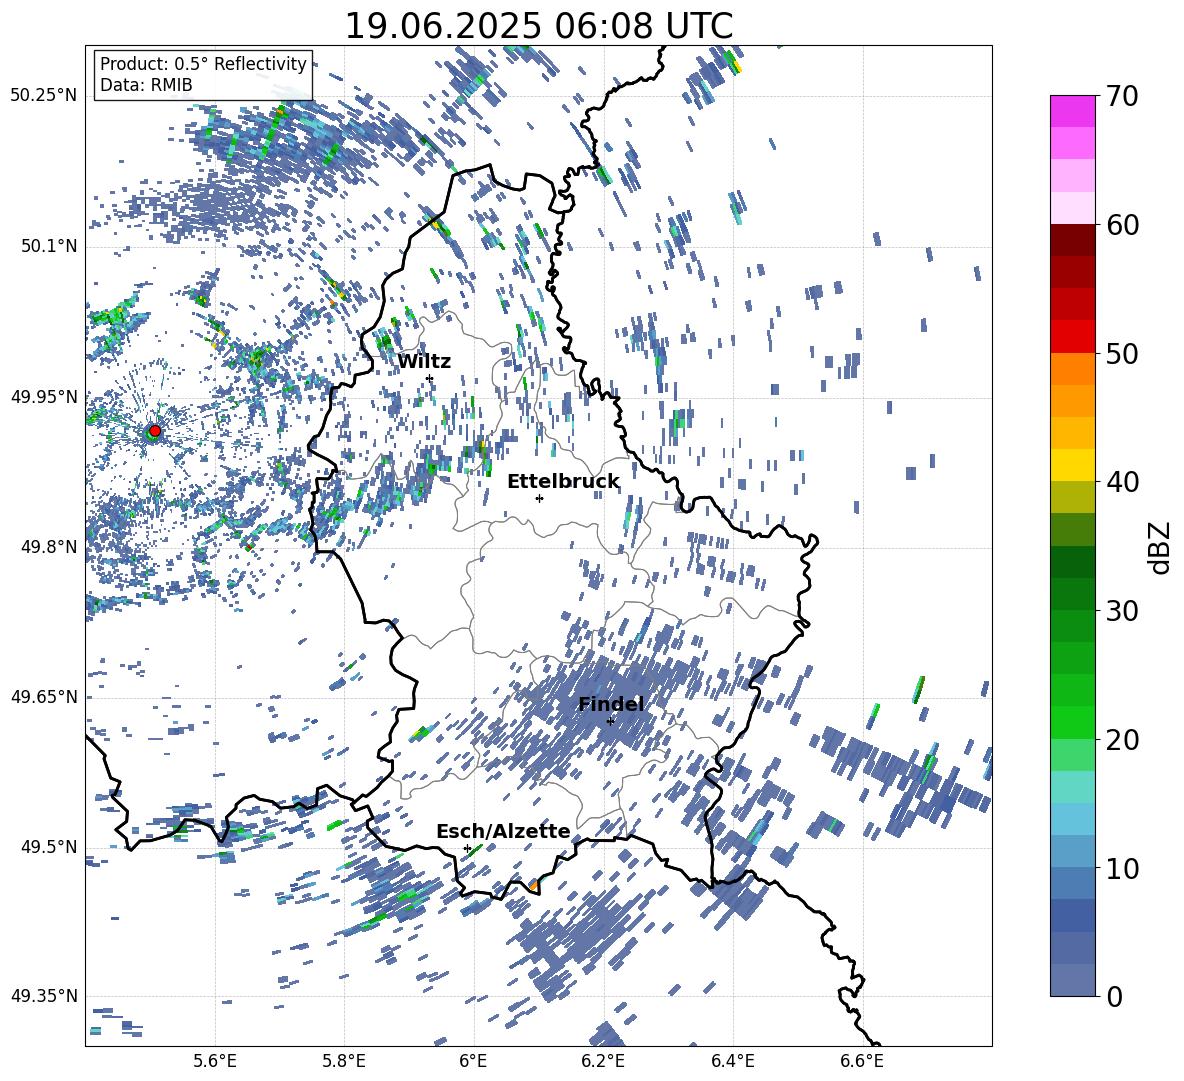Click the 60 colorbar tick label
Image resolution: width=1184 pixels, height=1081 pixels.
pos(1123,225)
